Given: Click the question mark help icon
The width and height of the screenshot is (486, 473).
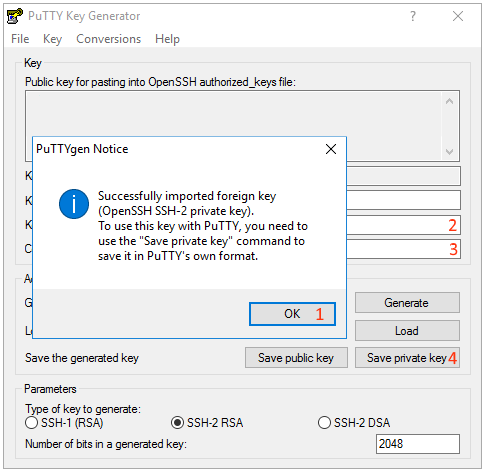Looking at the screenshot, I should (413, 16).
